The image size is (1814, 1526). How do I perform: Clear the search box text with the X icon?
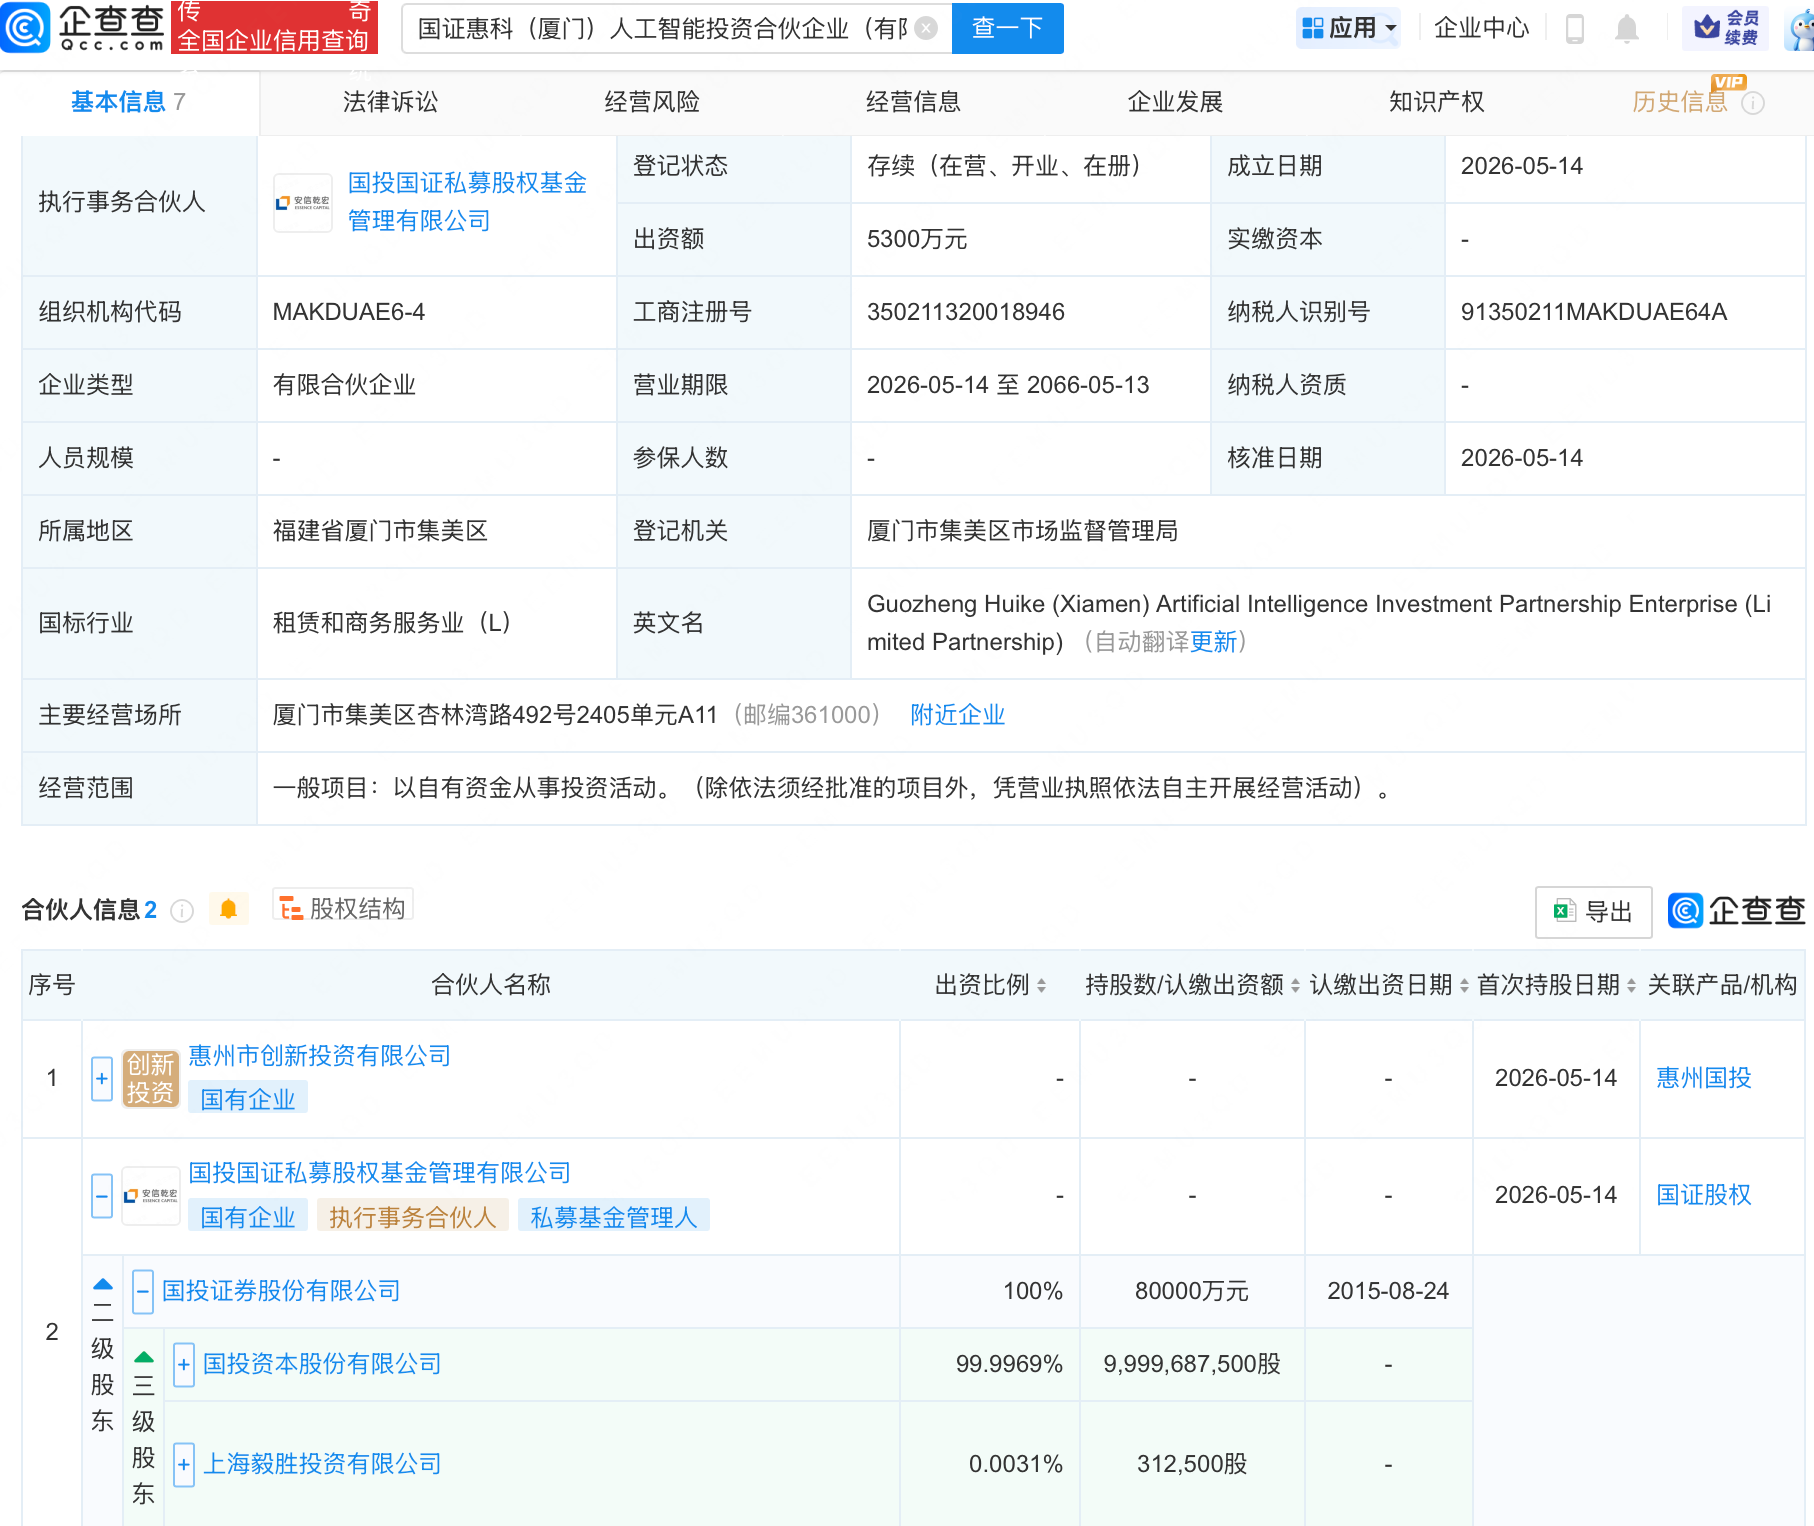(927, 28)
